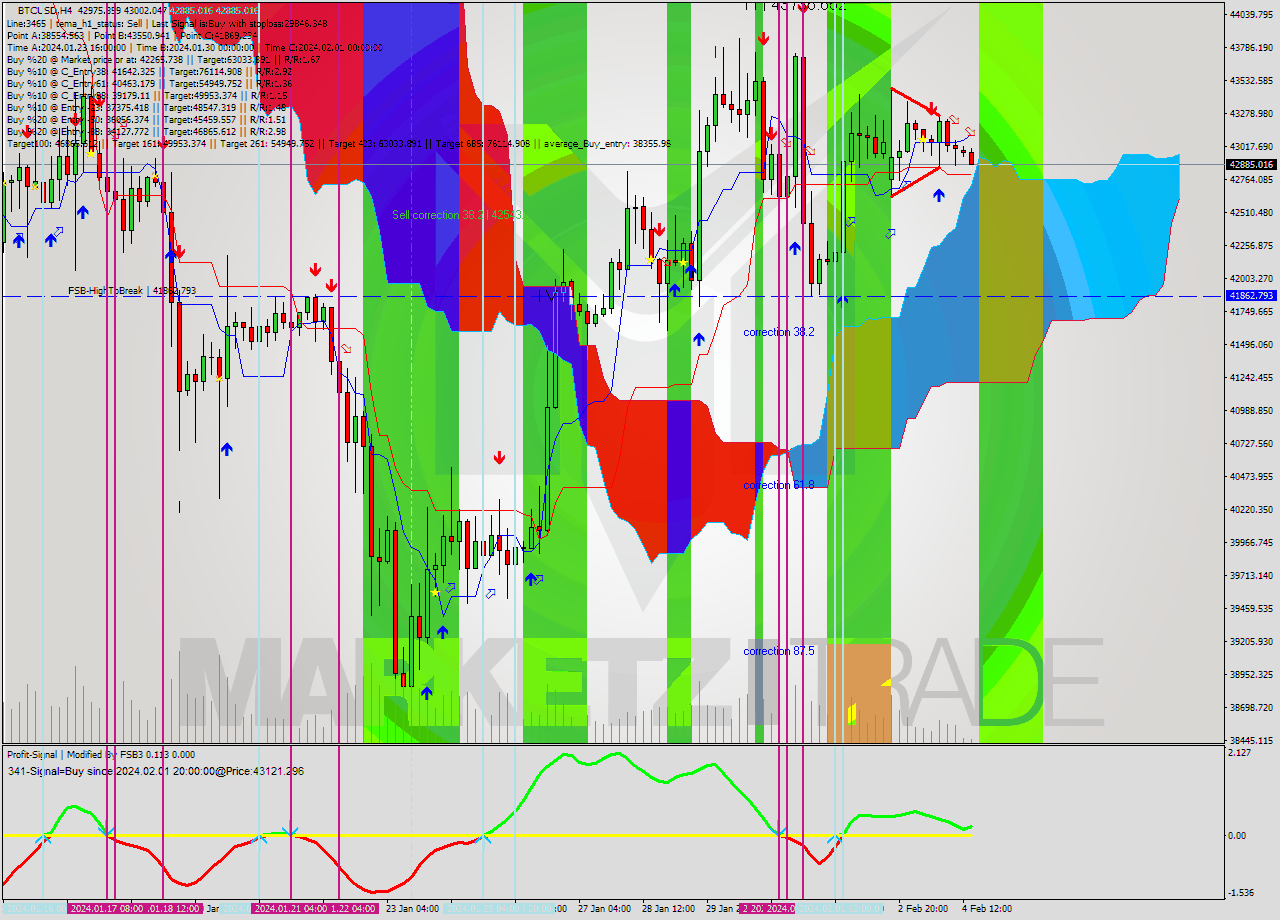Click the '2024.01.21 04:00' highlighted time marker
Viewport: 1280px width, 920px height.
click(x=292, y=908)
